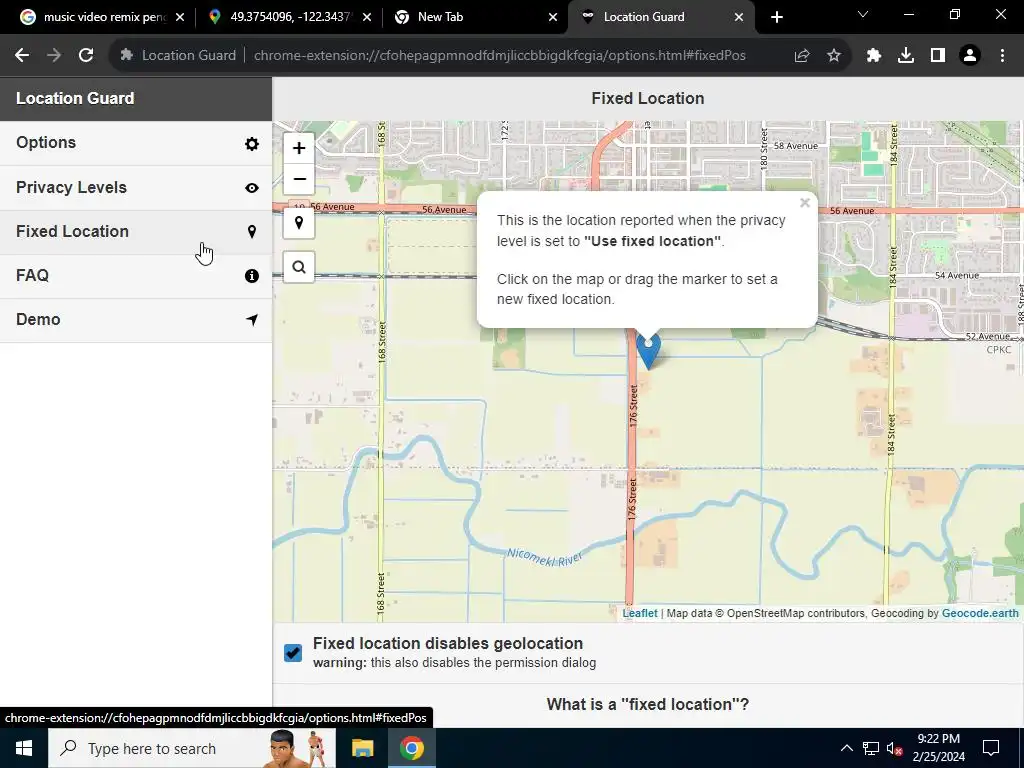Viewport: 1024px width, 768px height.
Task: Show hidden system tray icons
Action: tap(846, 748)
